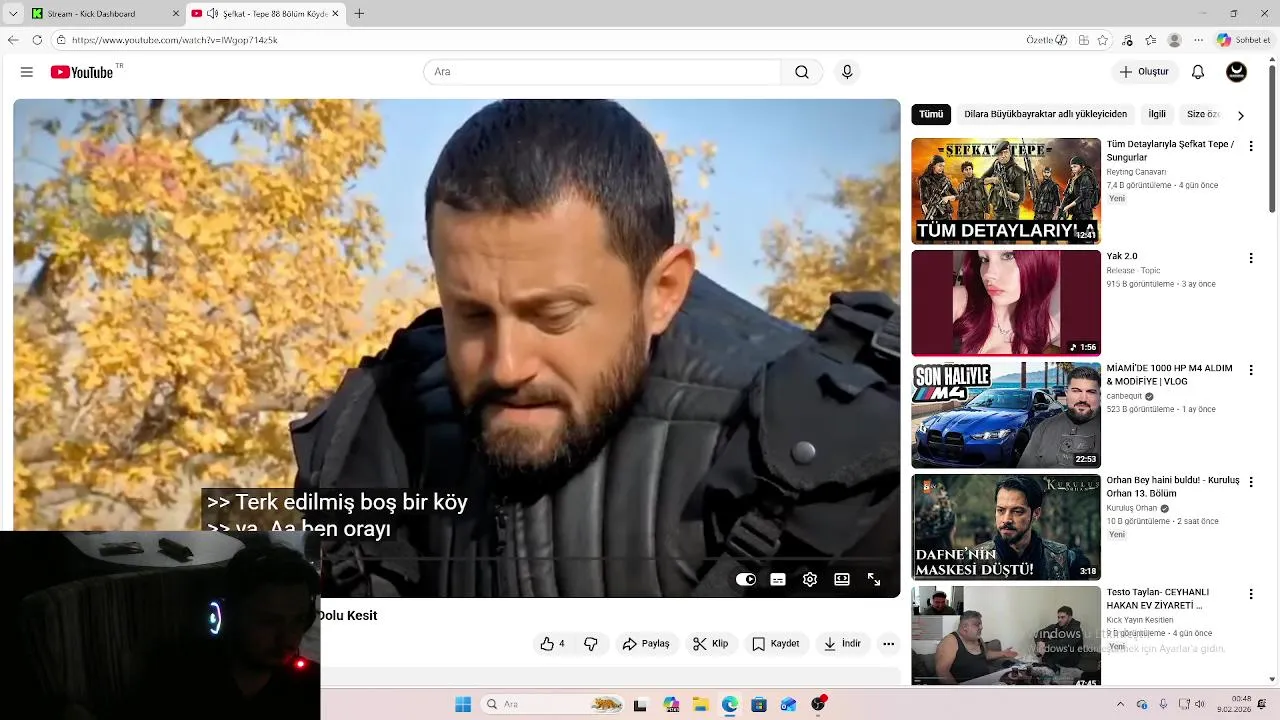Open the YouTube hamburger guide menu
1280x720 pixels.
click(x=27, y=72)
